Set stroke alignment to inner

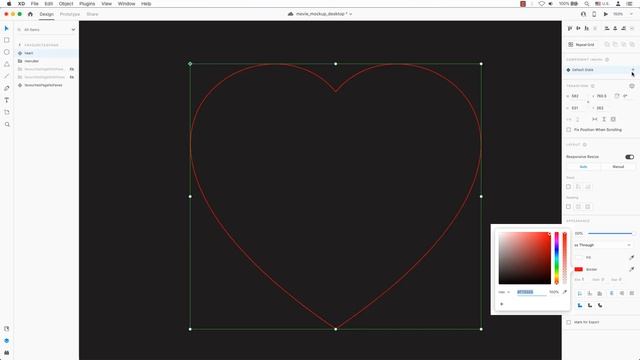click(580, 293)
